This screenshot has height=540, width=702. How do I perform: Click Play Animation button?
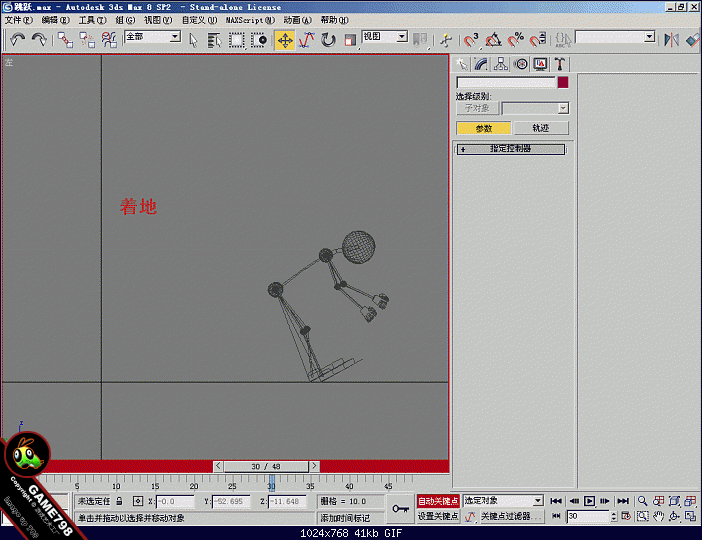click(590, 501)
